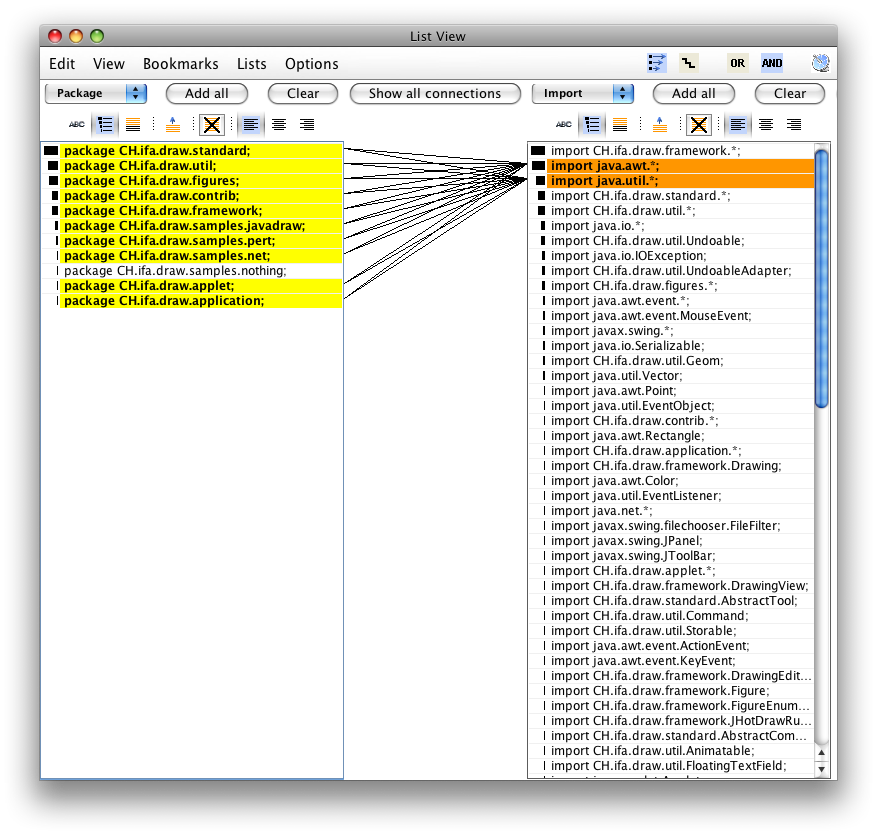Click the stepped connection lines icon
Image resolution: width=877 pixels, height=835 pixels.
tap(688, 63)
